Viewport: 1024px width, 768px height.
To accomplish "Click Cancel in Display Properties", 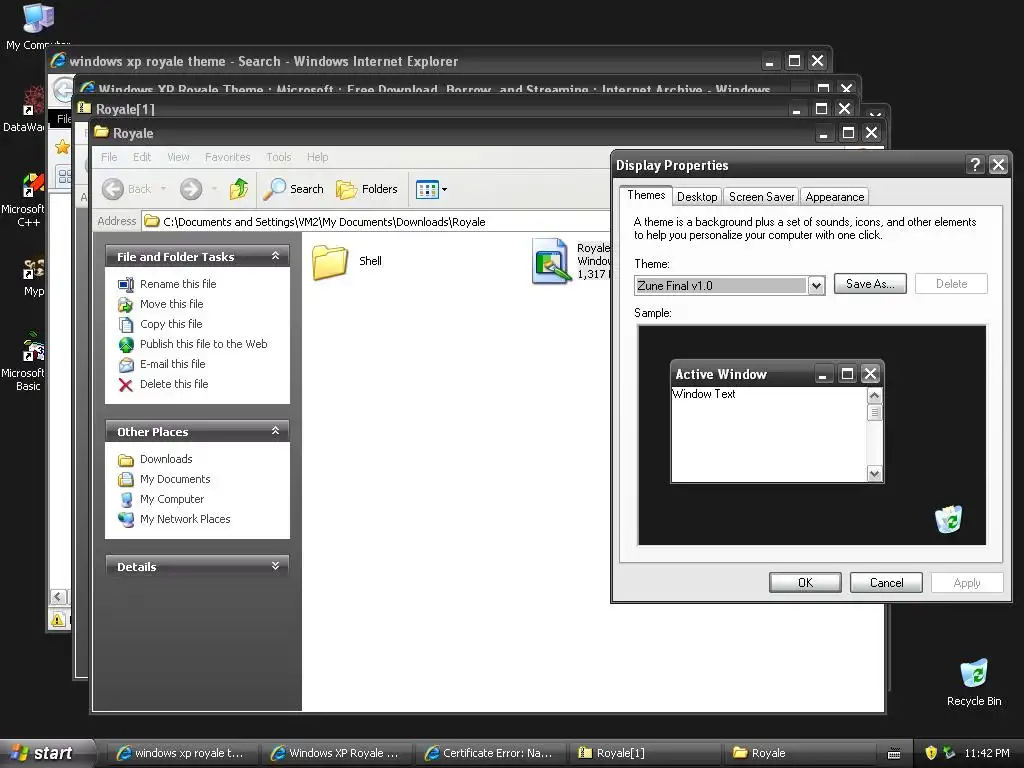I will click(886, 583).
